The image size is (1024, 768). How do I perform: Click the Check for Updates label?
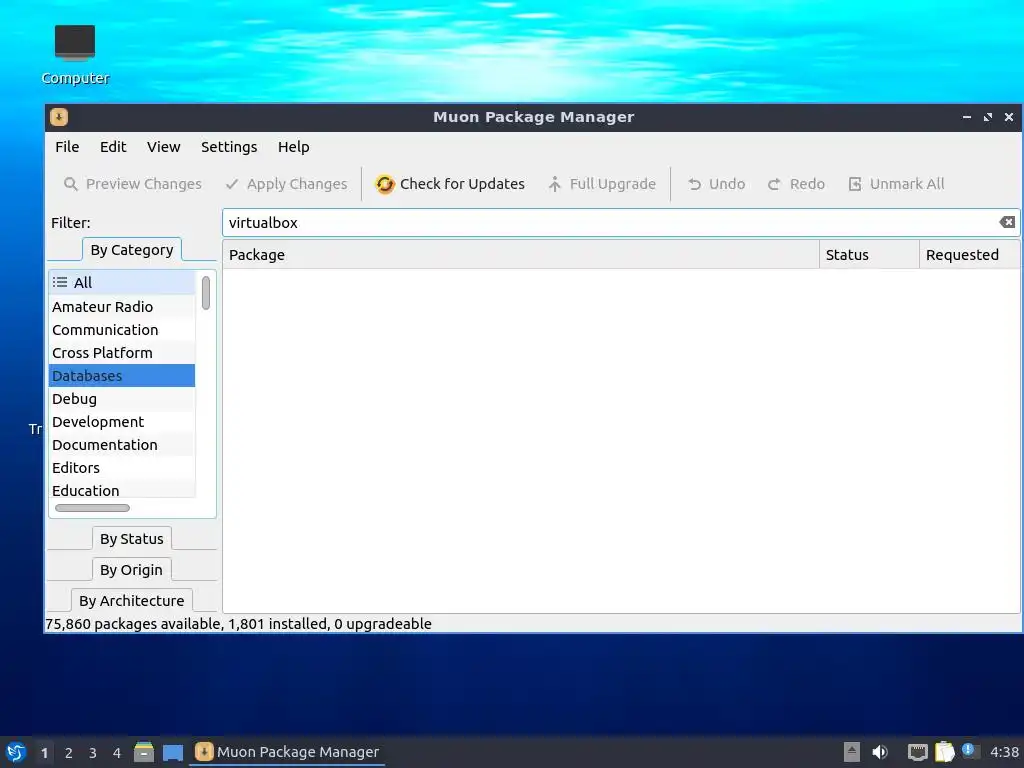(x=462, y=184)
